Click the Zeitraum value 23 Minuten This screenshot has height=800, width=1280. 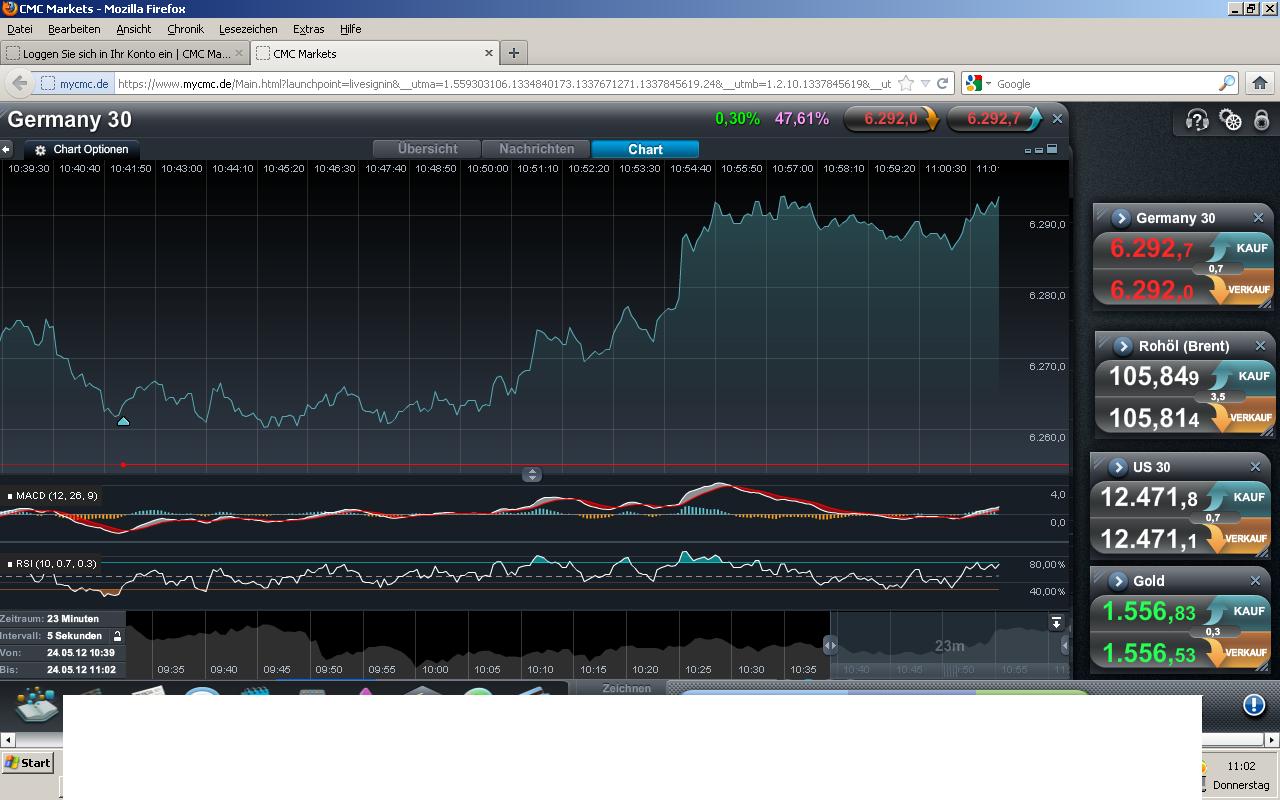(73, 619)
